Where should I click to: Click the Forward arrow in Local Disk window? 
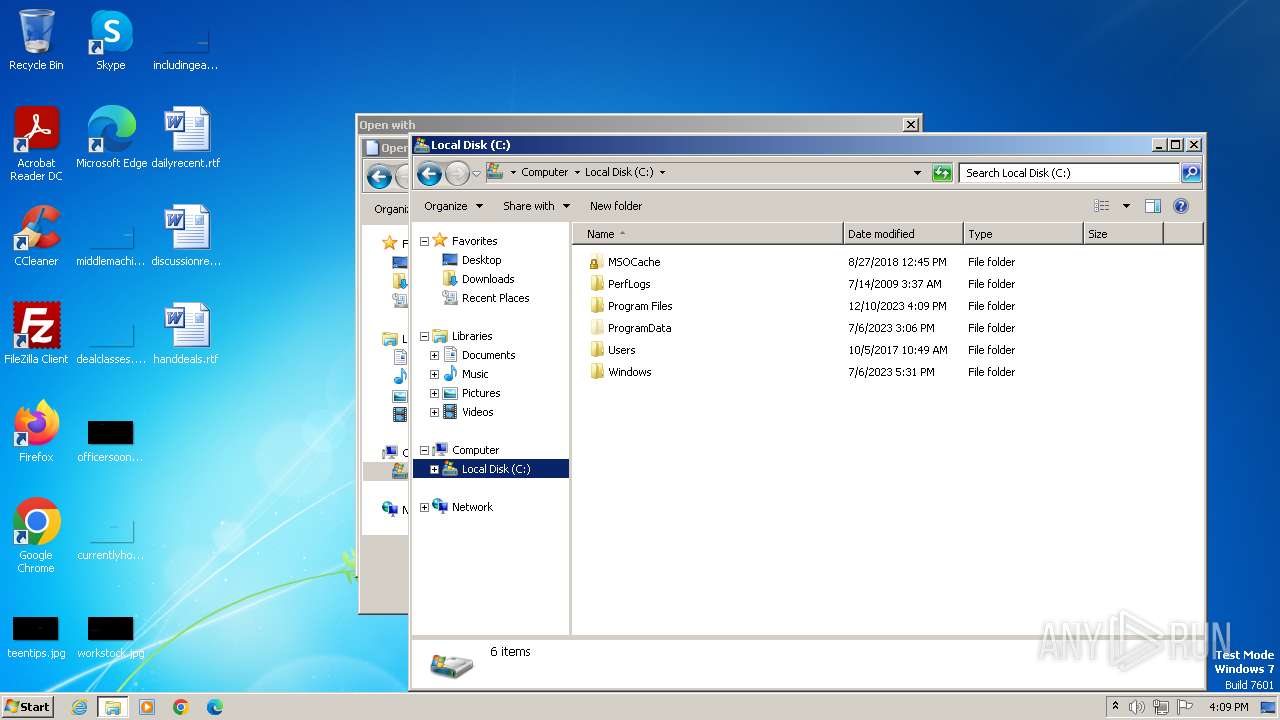[x=457, y=173]
